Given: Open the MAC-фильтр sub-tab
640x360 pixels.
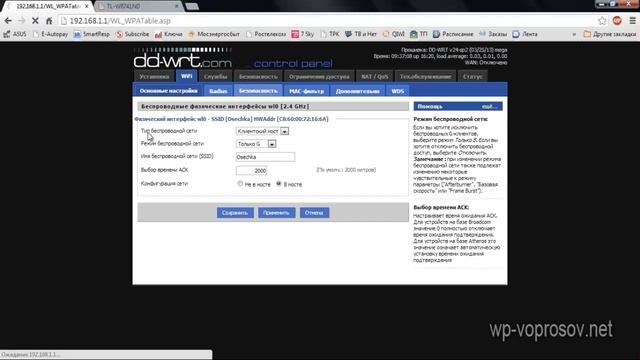Looking at the screenshot, I should click(306, 91).
